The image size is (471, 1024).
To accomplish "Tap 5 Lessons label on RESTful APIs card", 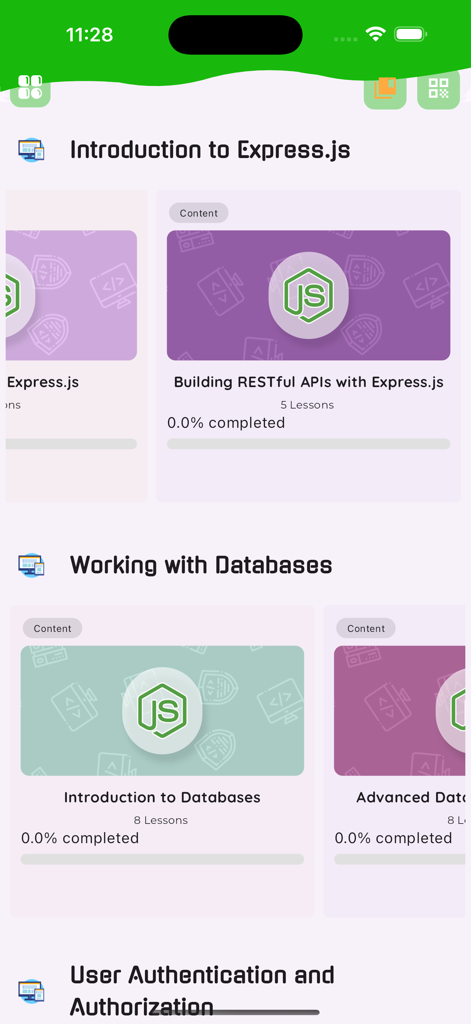I will pyautogui.click(x=307, y=405).
